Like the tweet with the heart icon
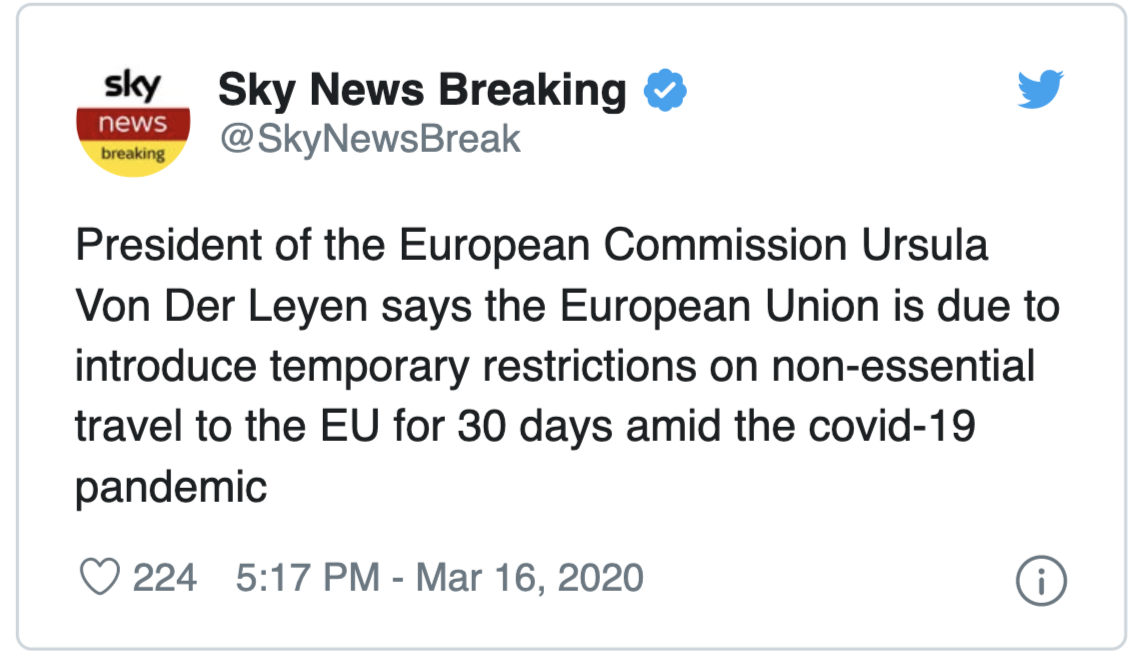Screen dimensions: 1138x658 tap(99, 577)
